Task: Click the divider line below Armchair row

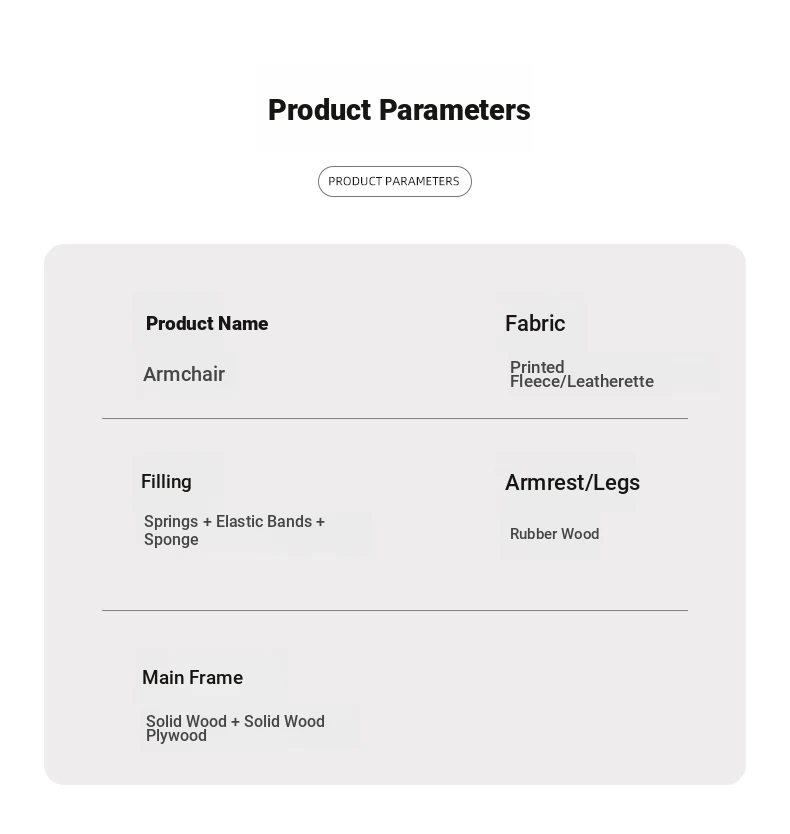Action: (394, 418)
